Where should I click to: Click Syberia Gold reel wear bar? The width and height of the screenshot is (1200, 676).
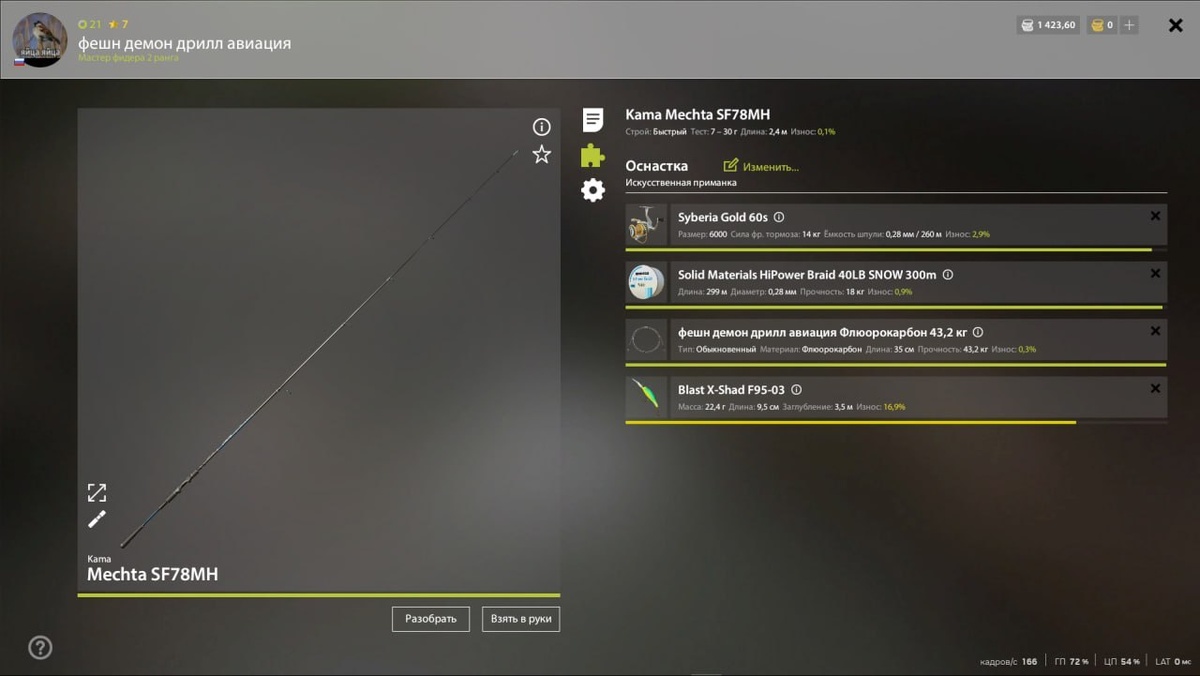tap(896, 249)
